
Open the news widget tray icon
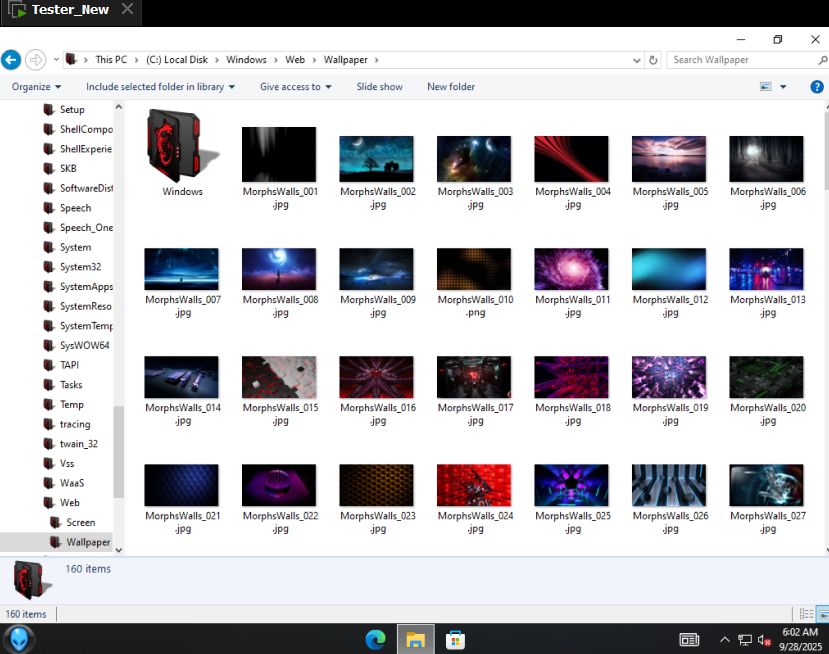[x=689, y=640]
